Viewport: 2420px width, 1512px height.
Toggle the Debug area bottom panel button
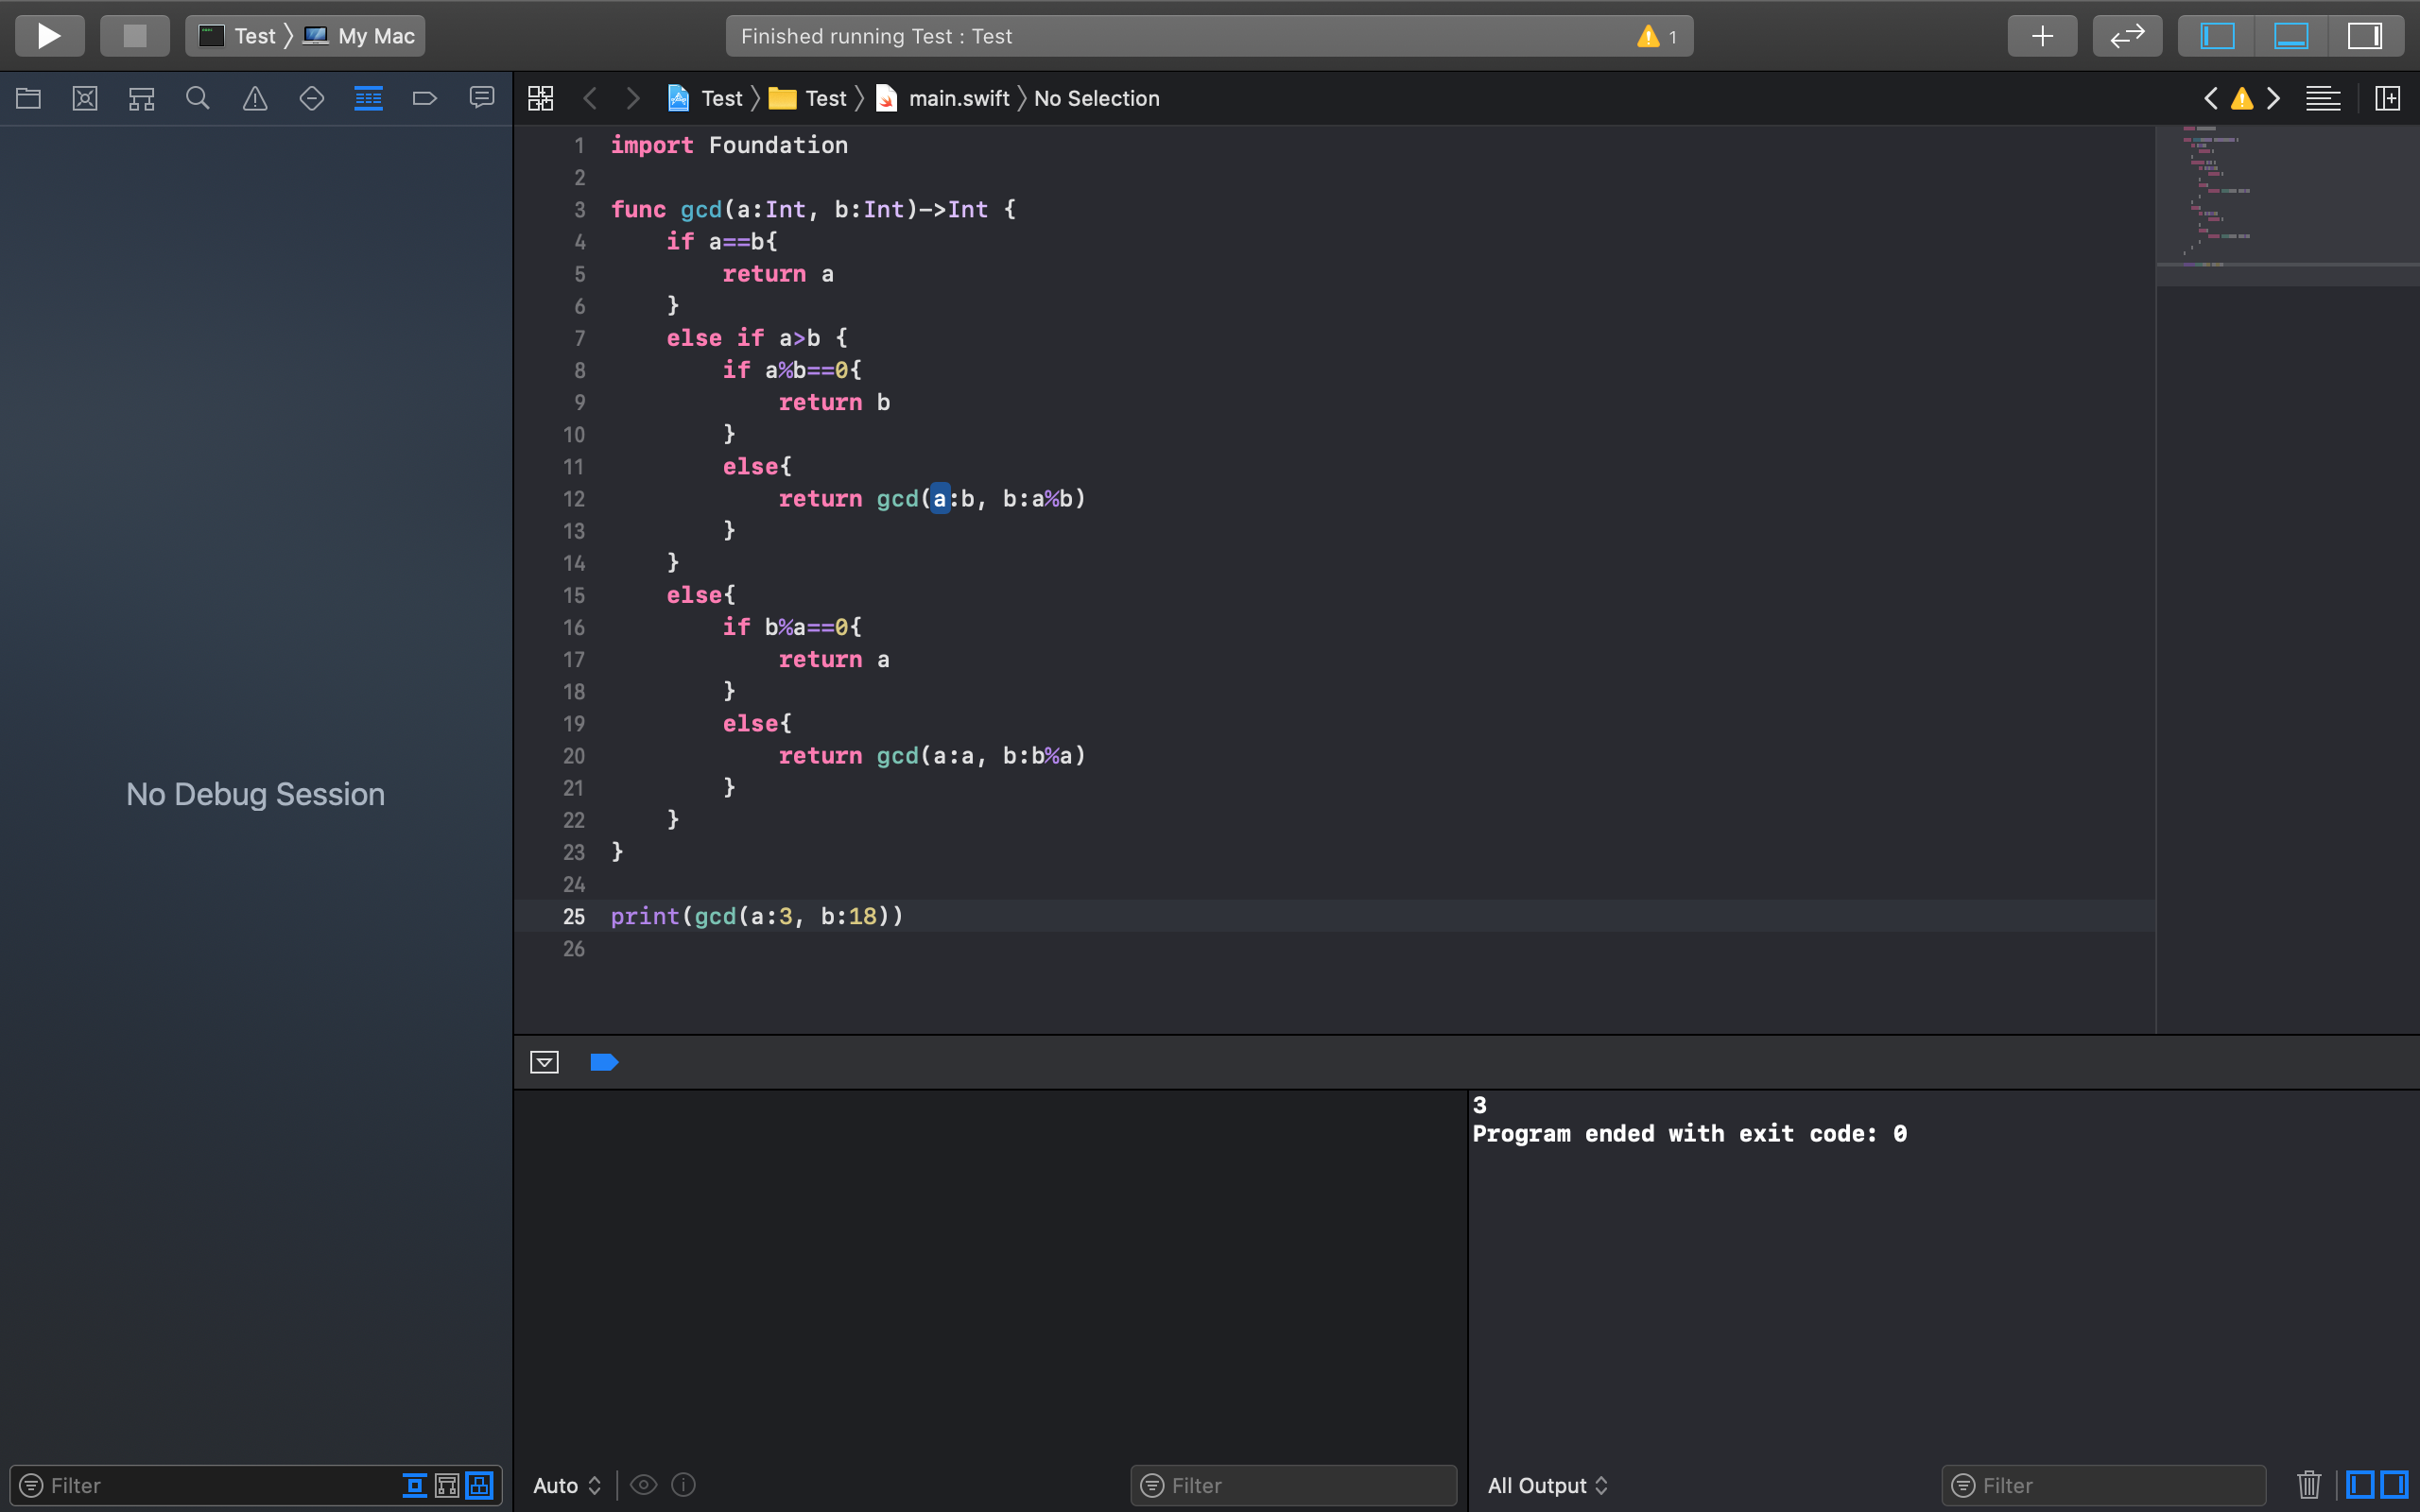click(2291, 36)
